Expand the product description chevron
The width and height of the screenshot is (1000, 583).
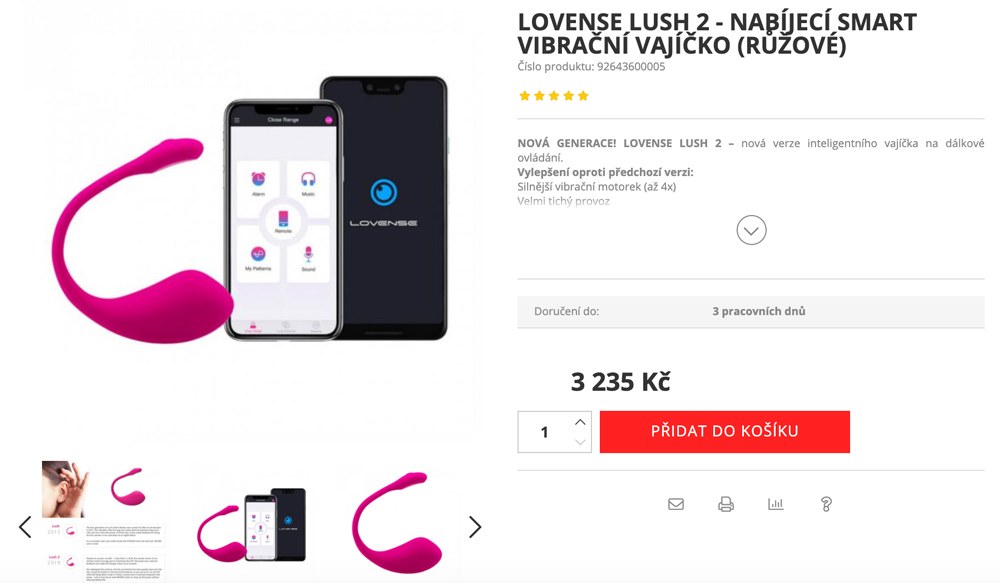point(751,230)
